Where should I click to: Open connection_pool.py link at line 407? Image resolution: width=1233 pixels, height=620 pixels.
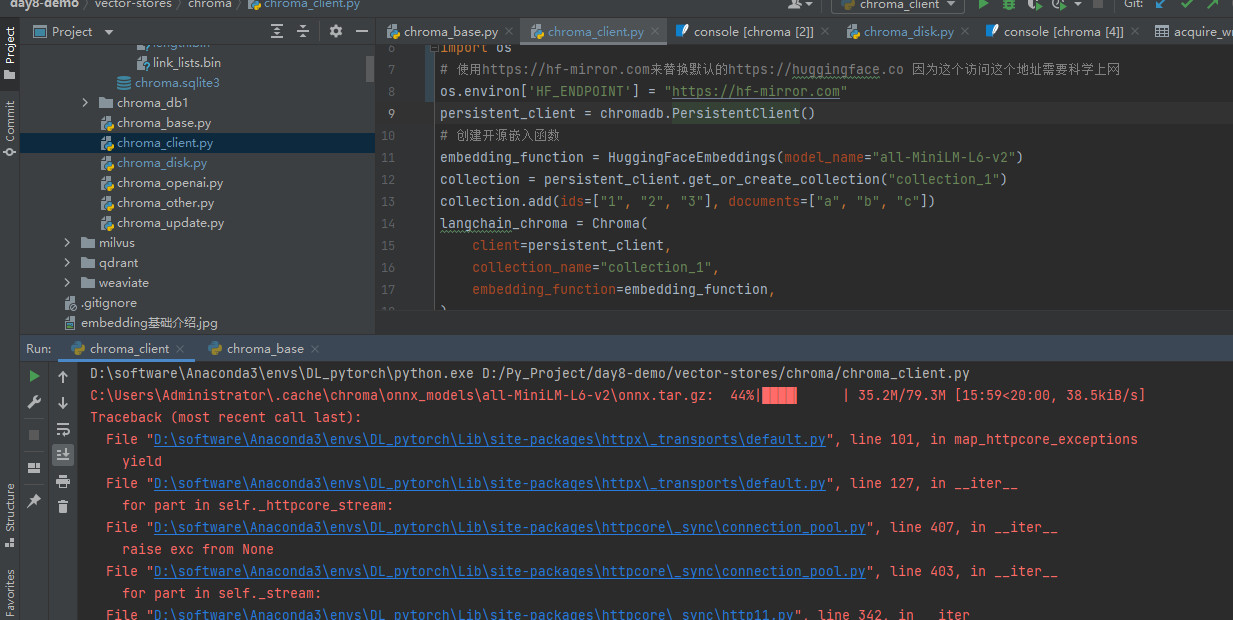510,527
